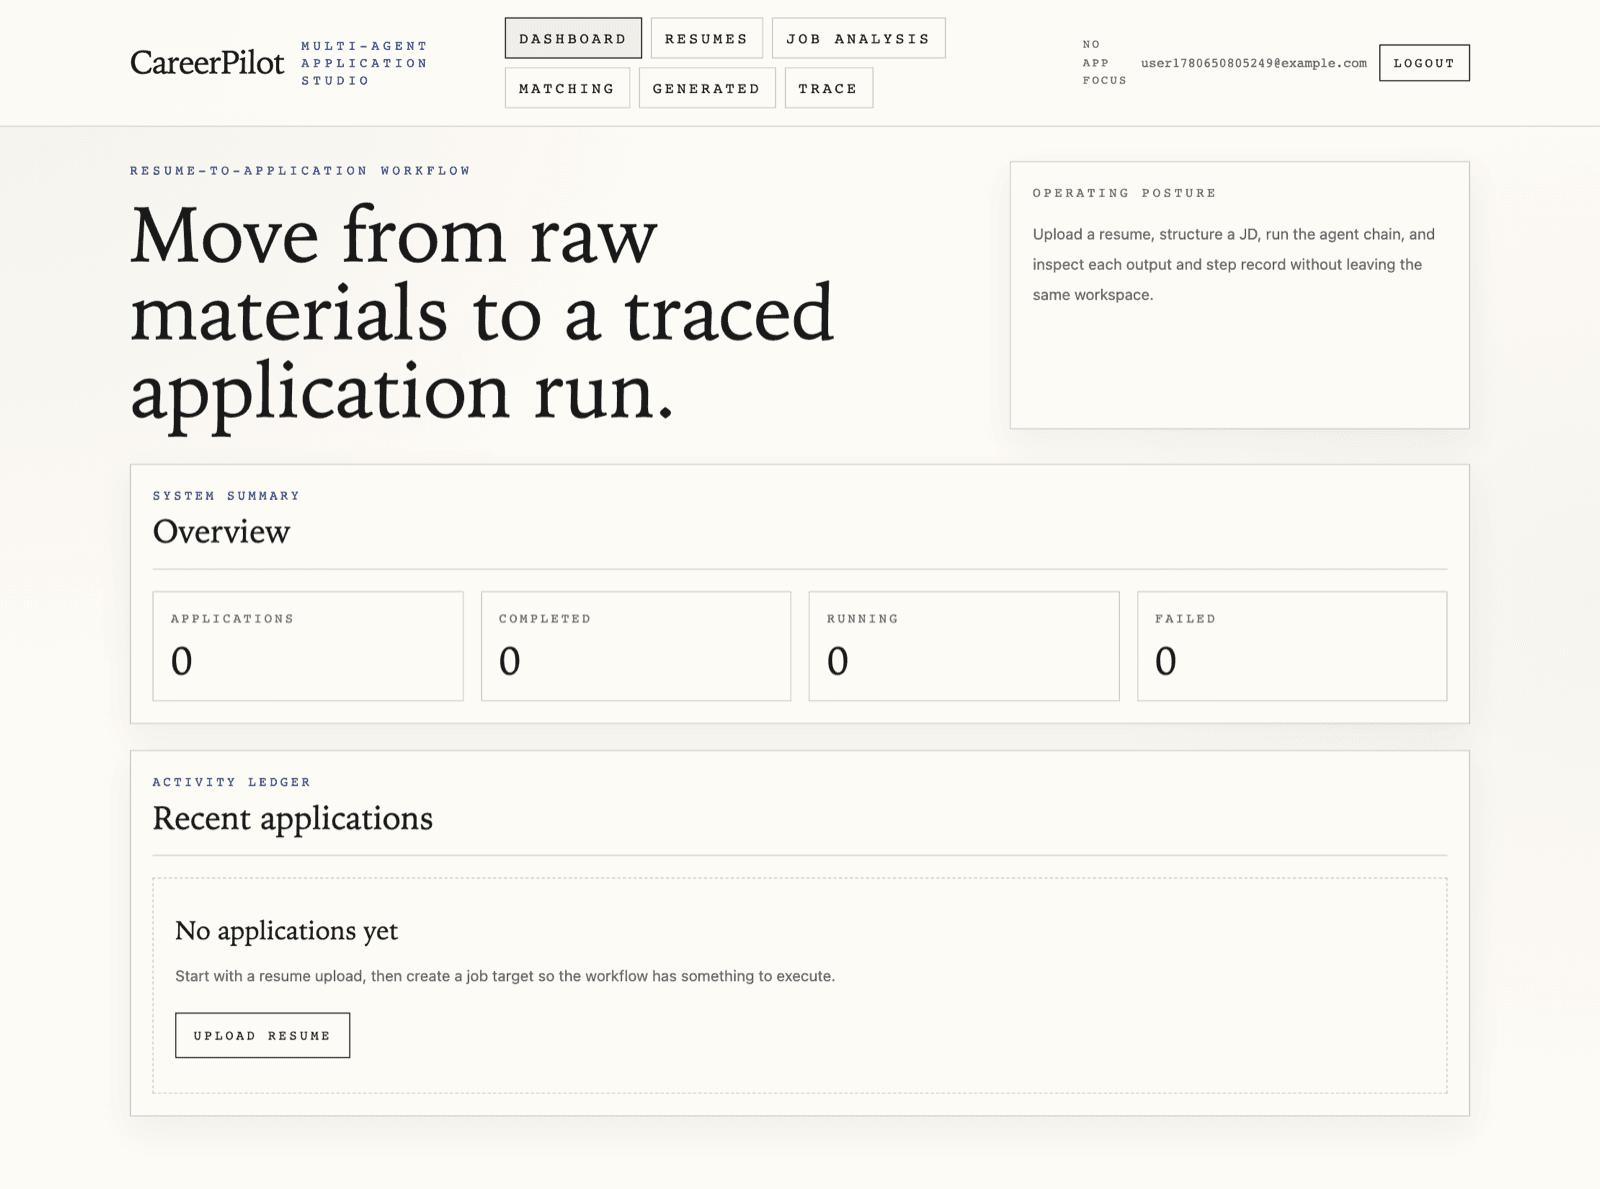Click the Running count card

click(x=964, y=646)
